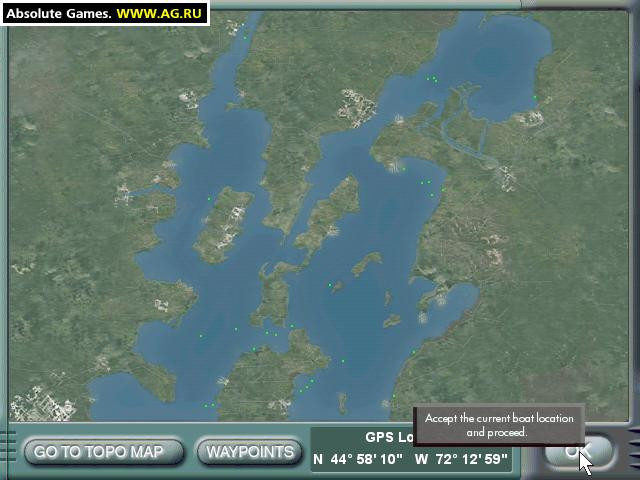Select the GPS latitude N 44° 58' 10" readout
This screenshot has height=480, width=640.
tap(358, 459)
